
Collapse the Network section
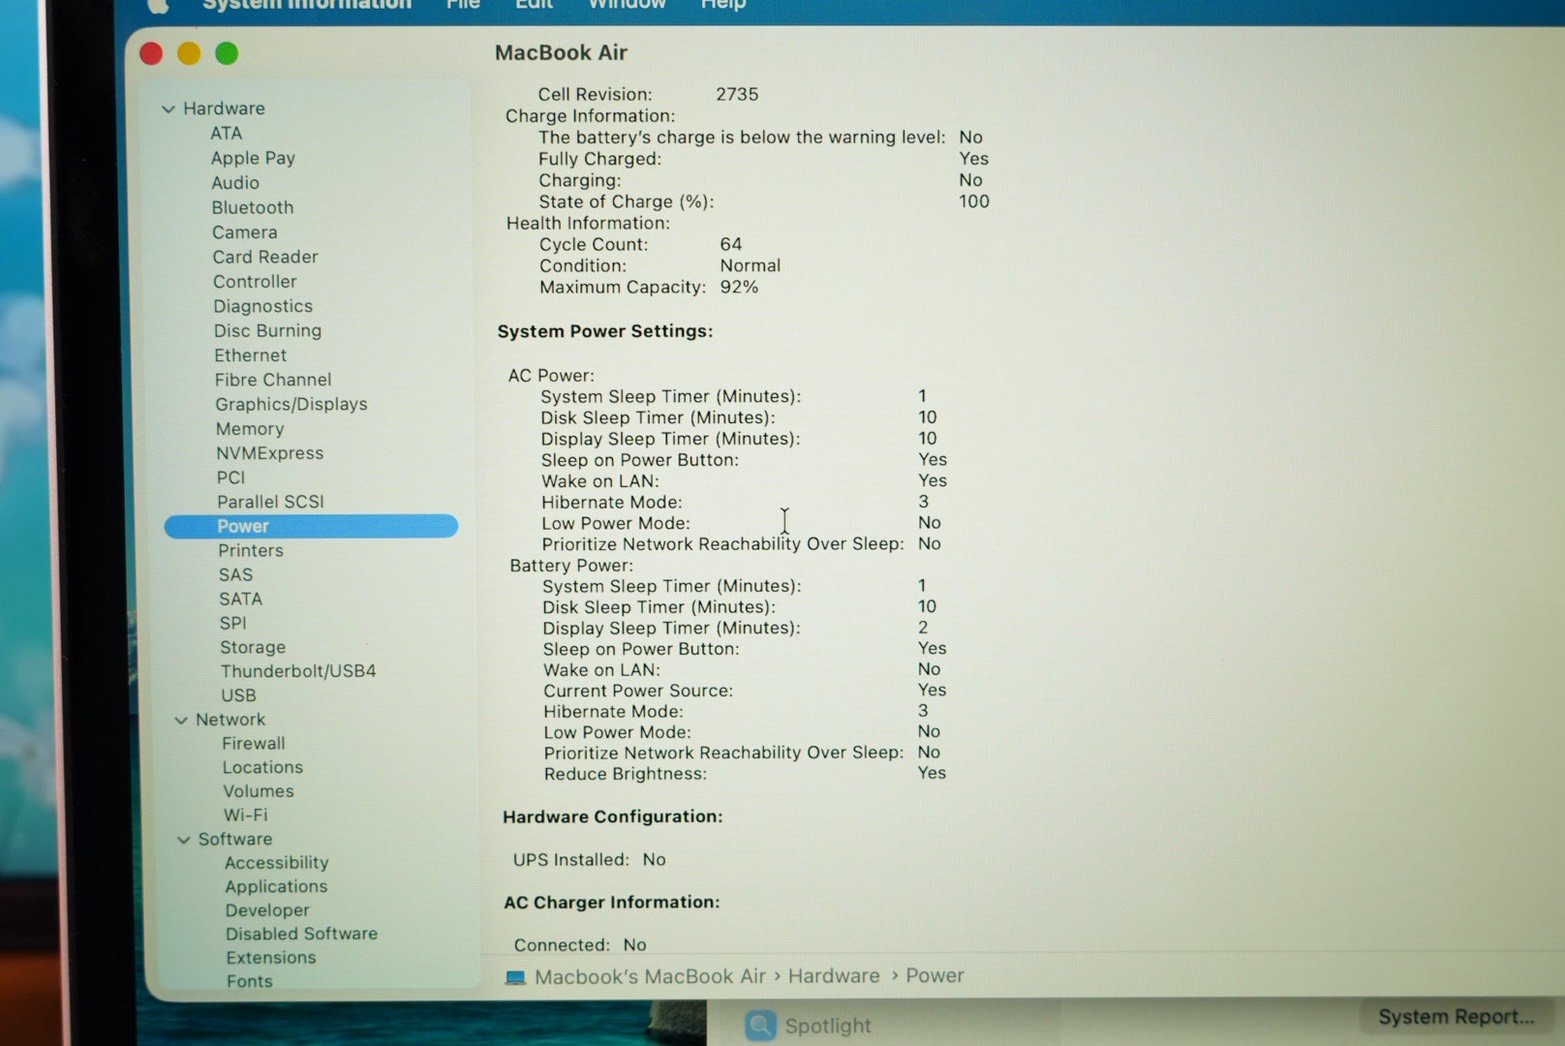(181, 720)
